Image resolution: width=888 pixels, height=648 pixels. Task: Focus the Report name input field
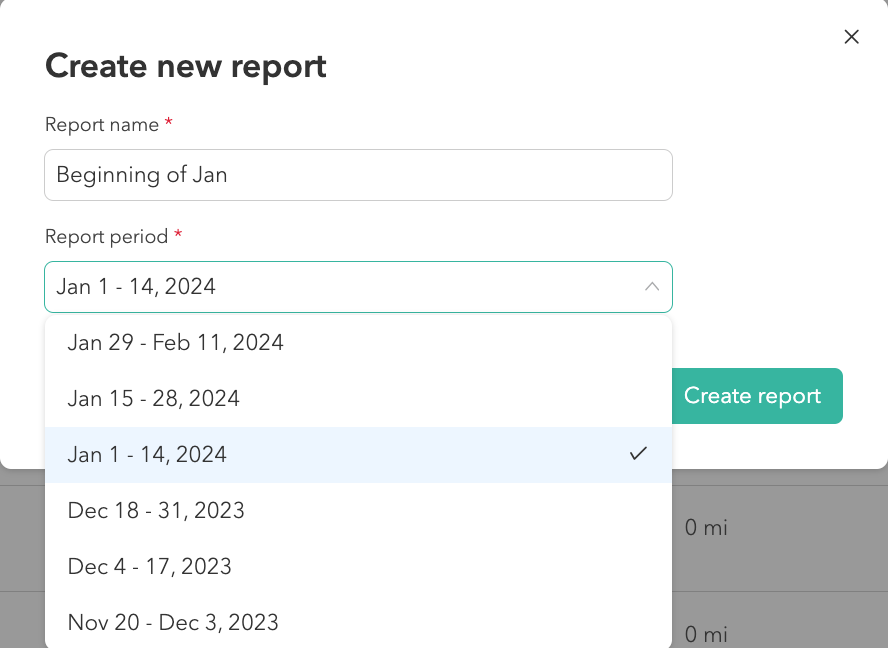358,175
